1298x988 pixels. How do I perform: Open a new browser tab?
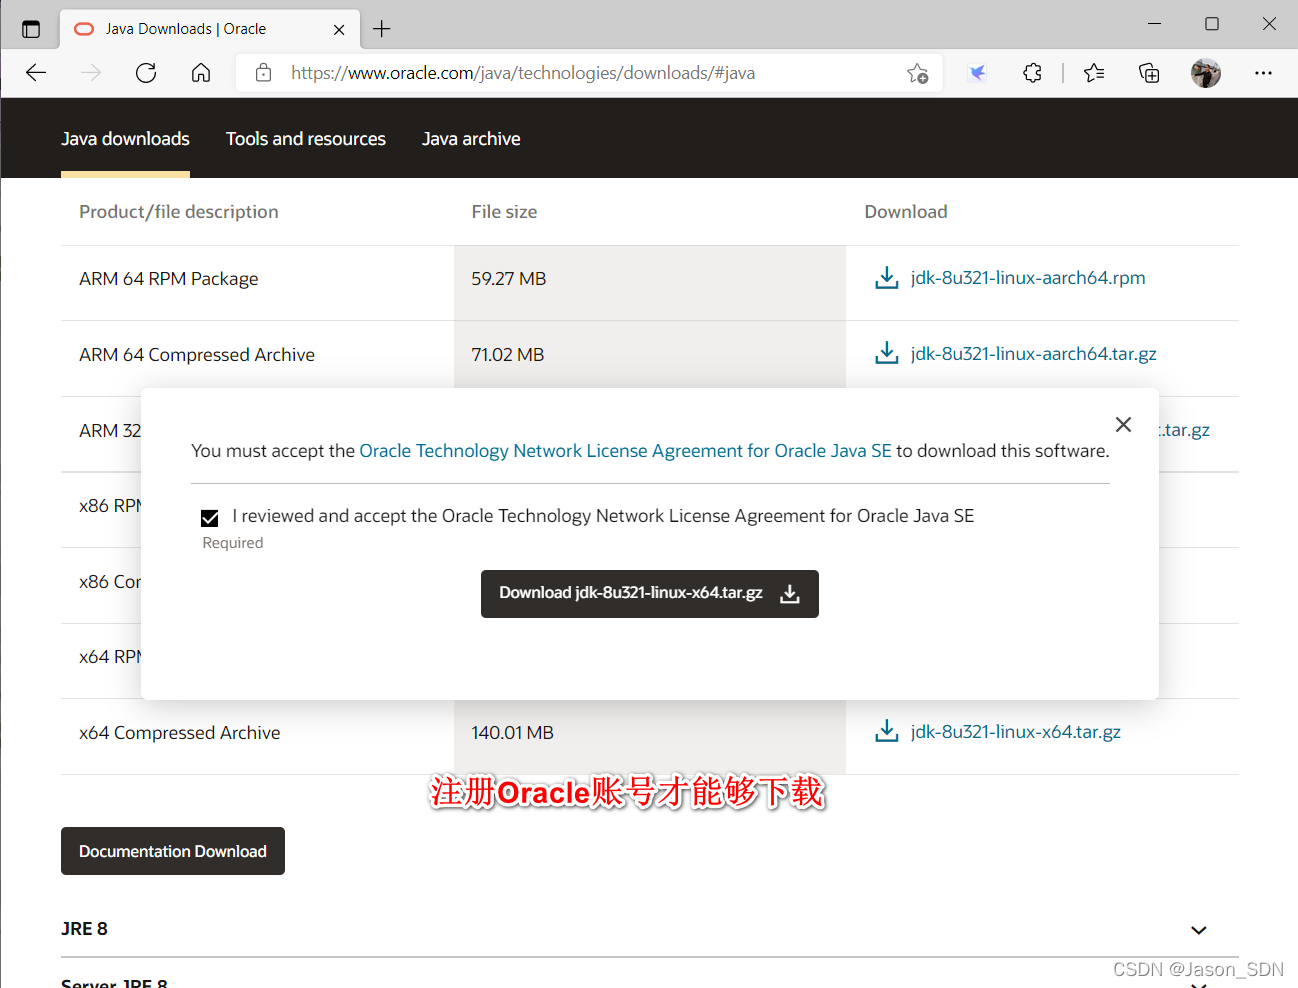(x=382, y=29)
